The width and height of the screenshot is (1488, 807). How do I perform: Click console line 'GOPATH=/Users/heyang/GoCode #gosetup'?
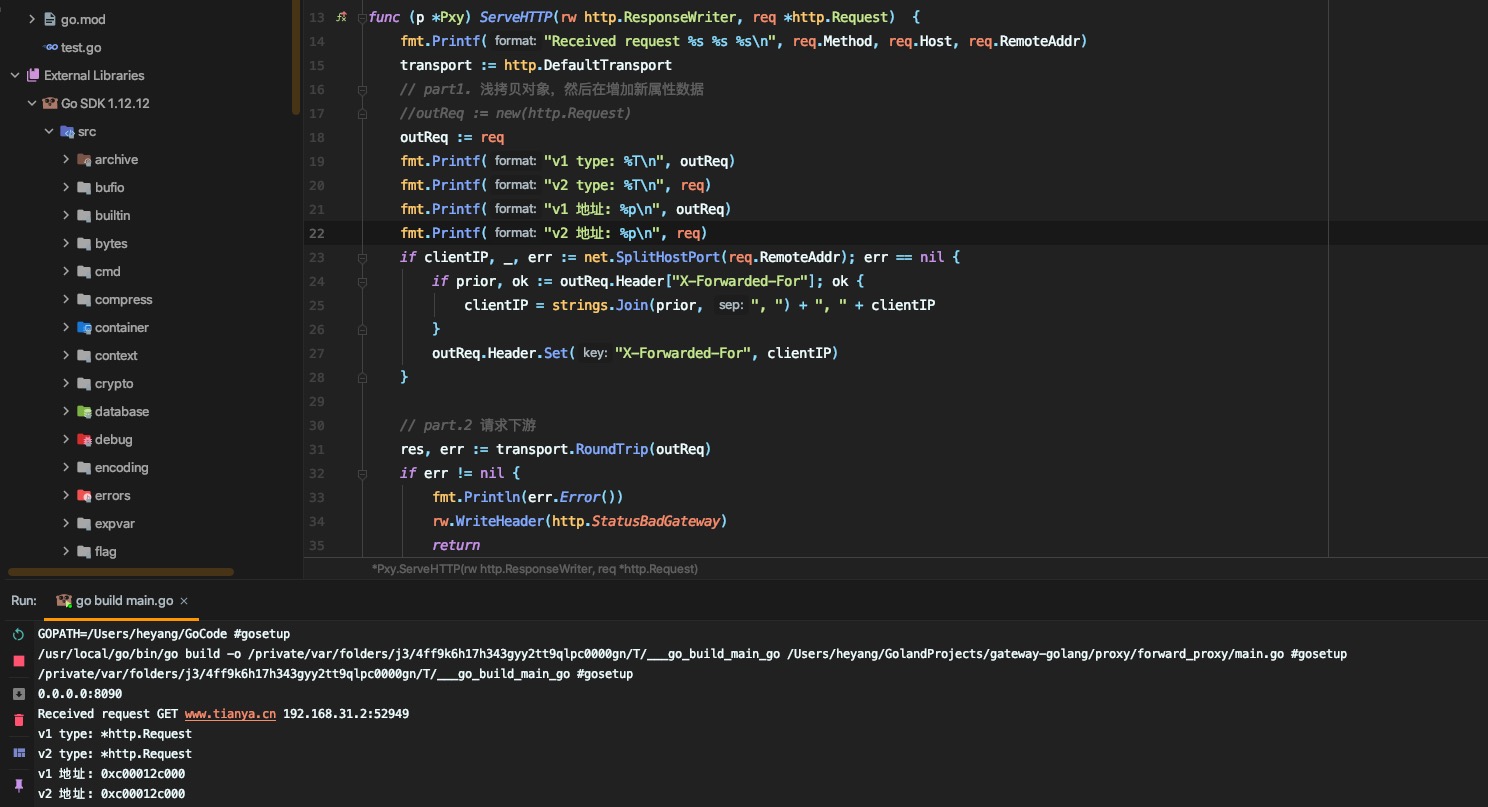coord(164,634)
